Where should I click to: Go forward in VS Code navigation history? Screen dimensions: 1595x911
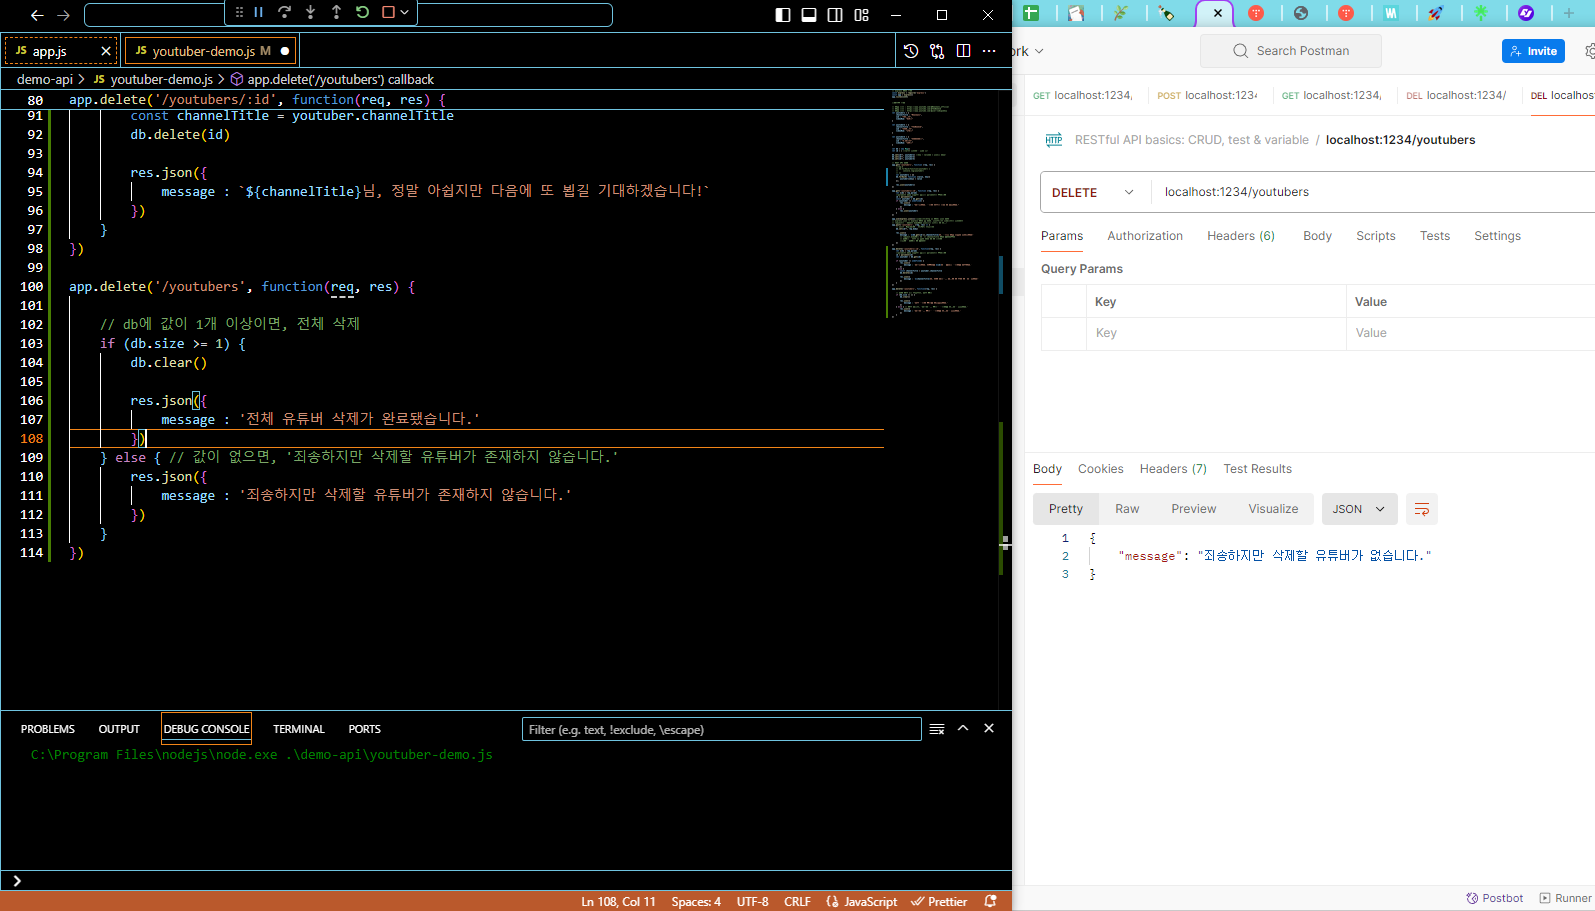(x=64, y=15)
